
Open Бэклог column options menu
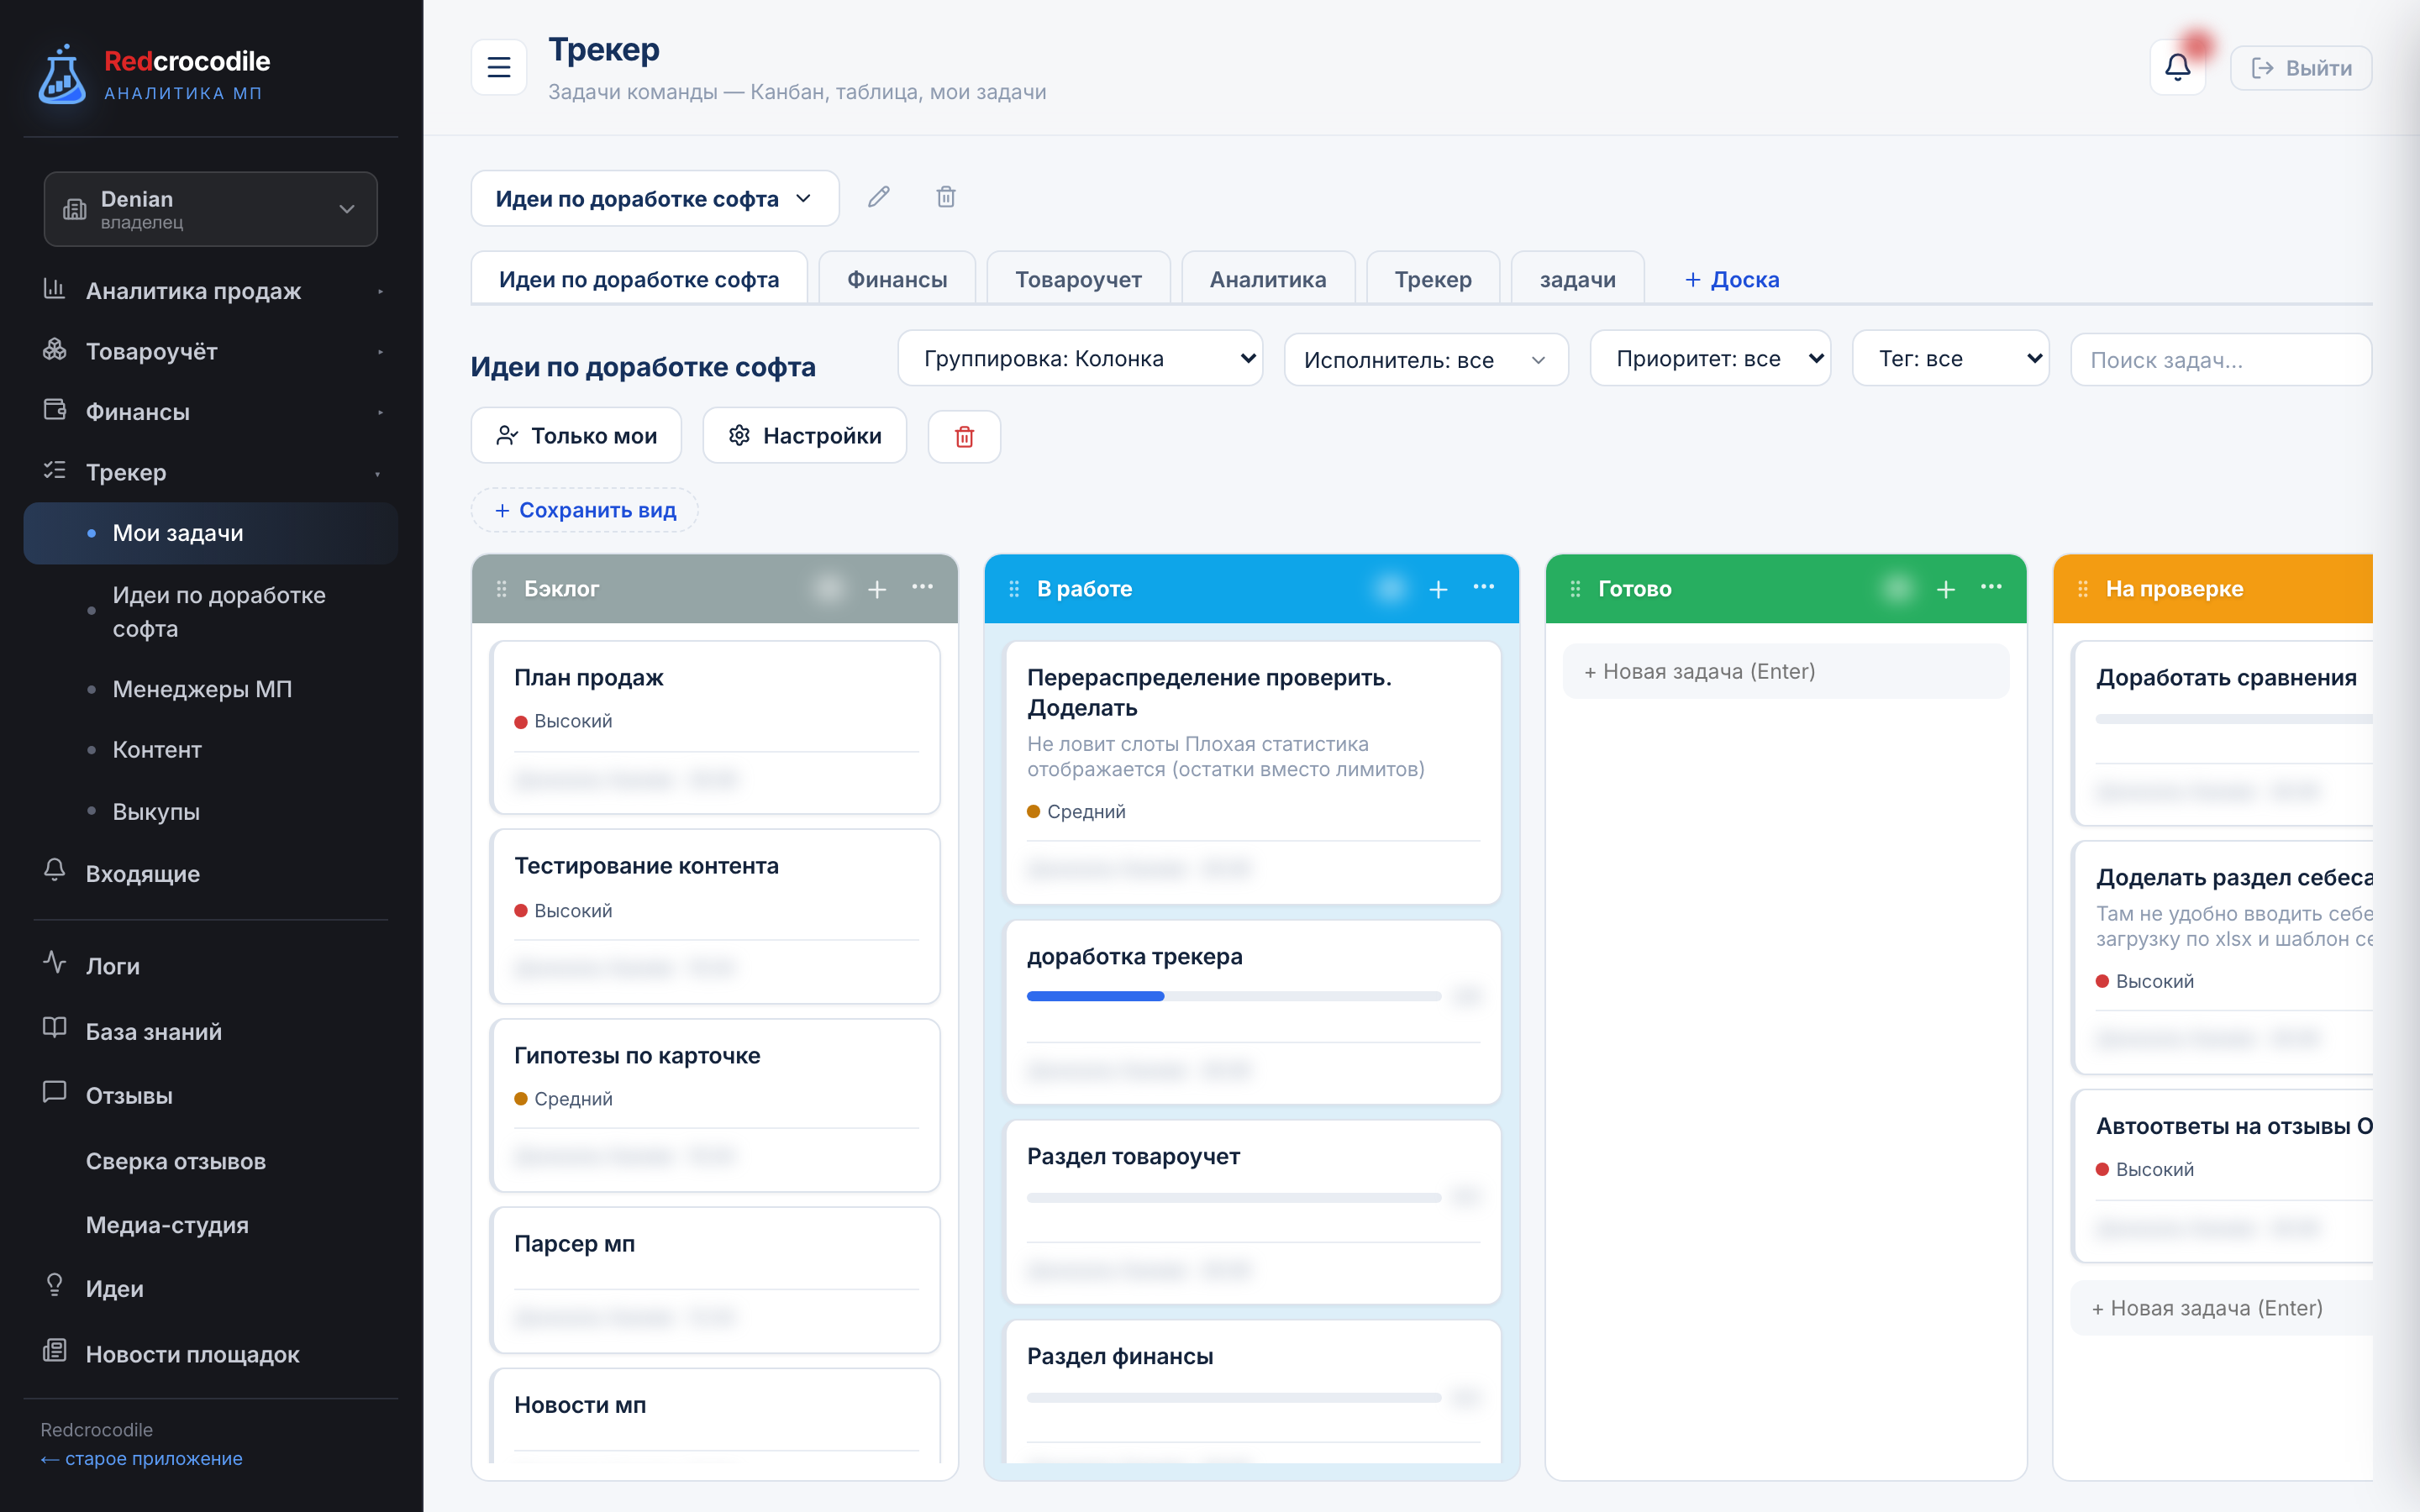[922, 588]
